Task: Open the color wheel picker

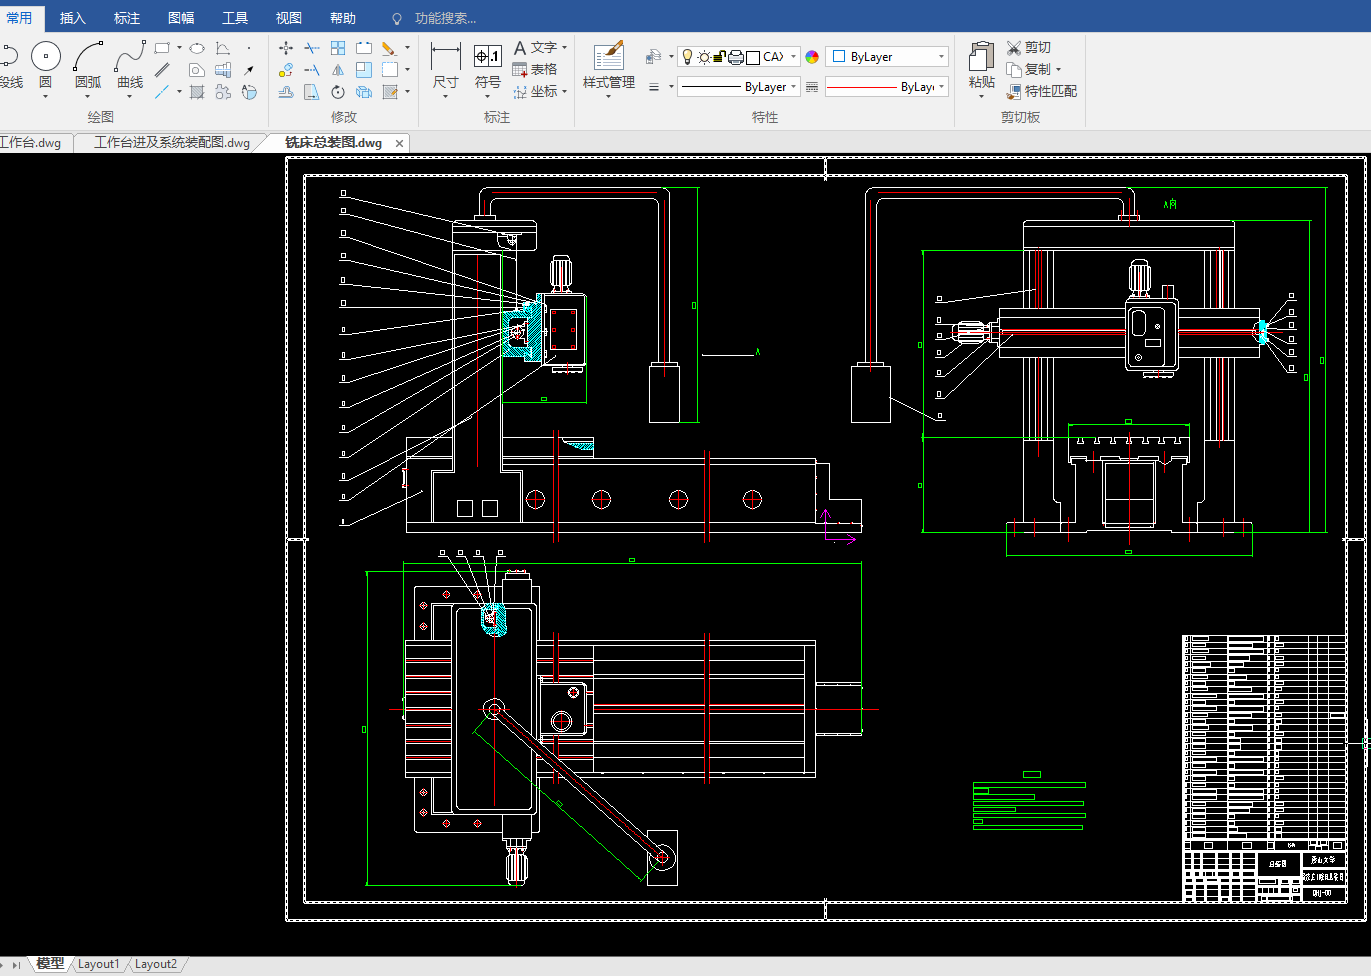Action: pos(812,57)
